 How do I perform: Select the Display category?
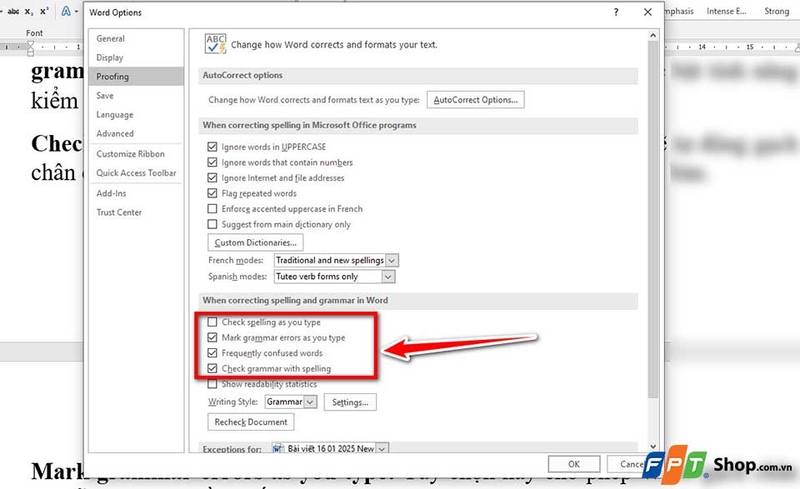136,58
